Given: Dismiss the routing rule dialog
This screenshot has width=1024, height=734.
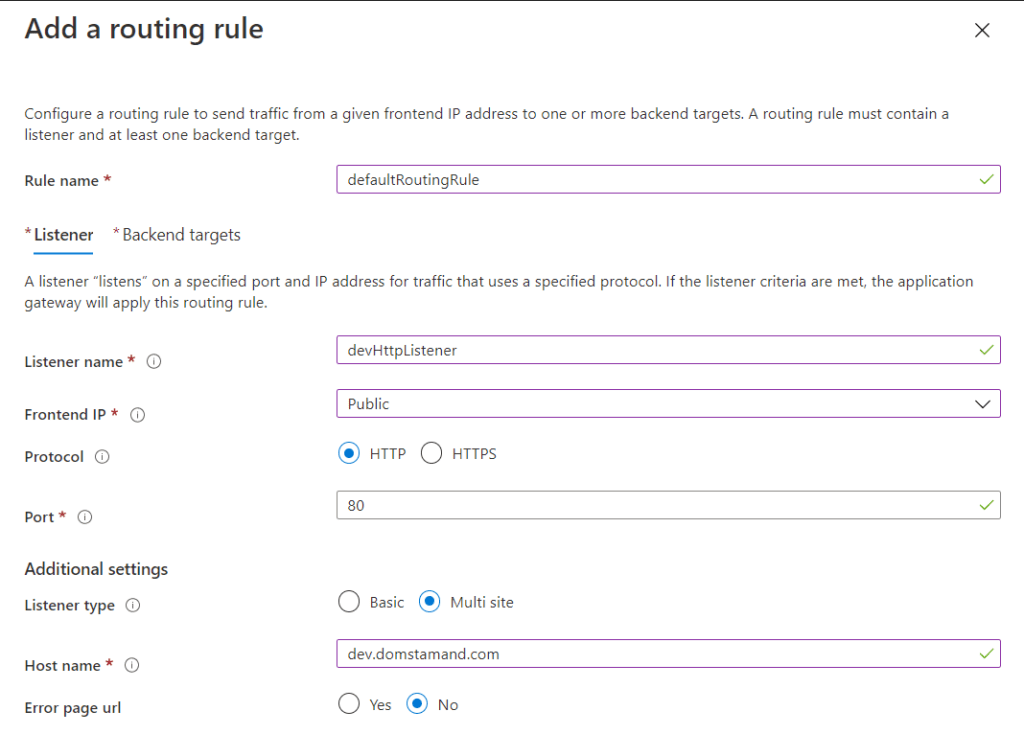Looking at the screenshot, I should (x=981, y=30).
